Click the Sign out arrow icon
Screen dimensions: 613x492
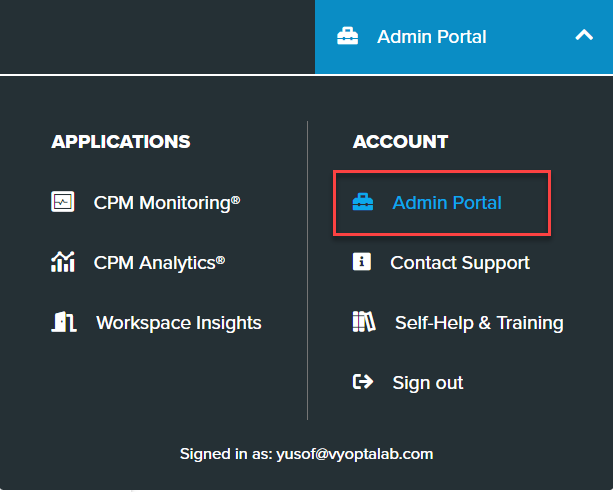click(x=363, y=382)
